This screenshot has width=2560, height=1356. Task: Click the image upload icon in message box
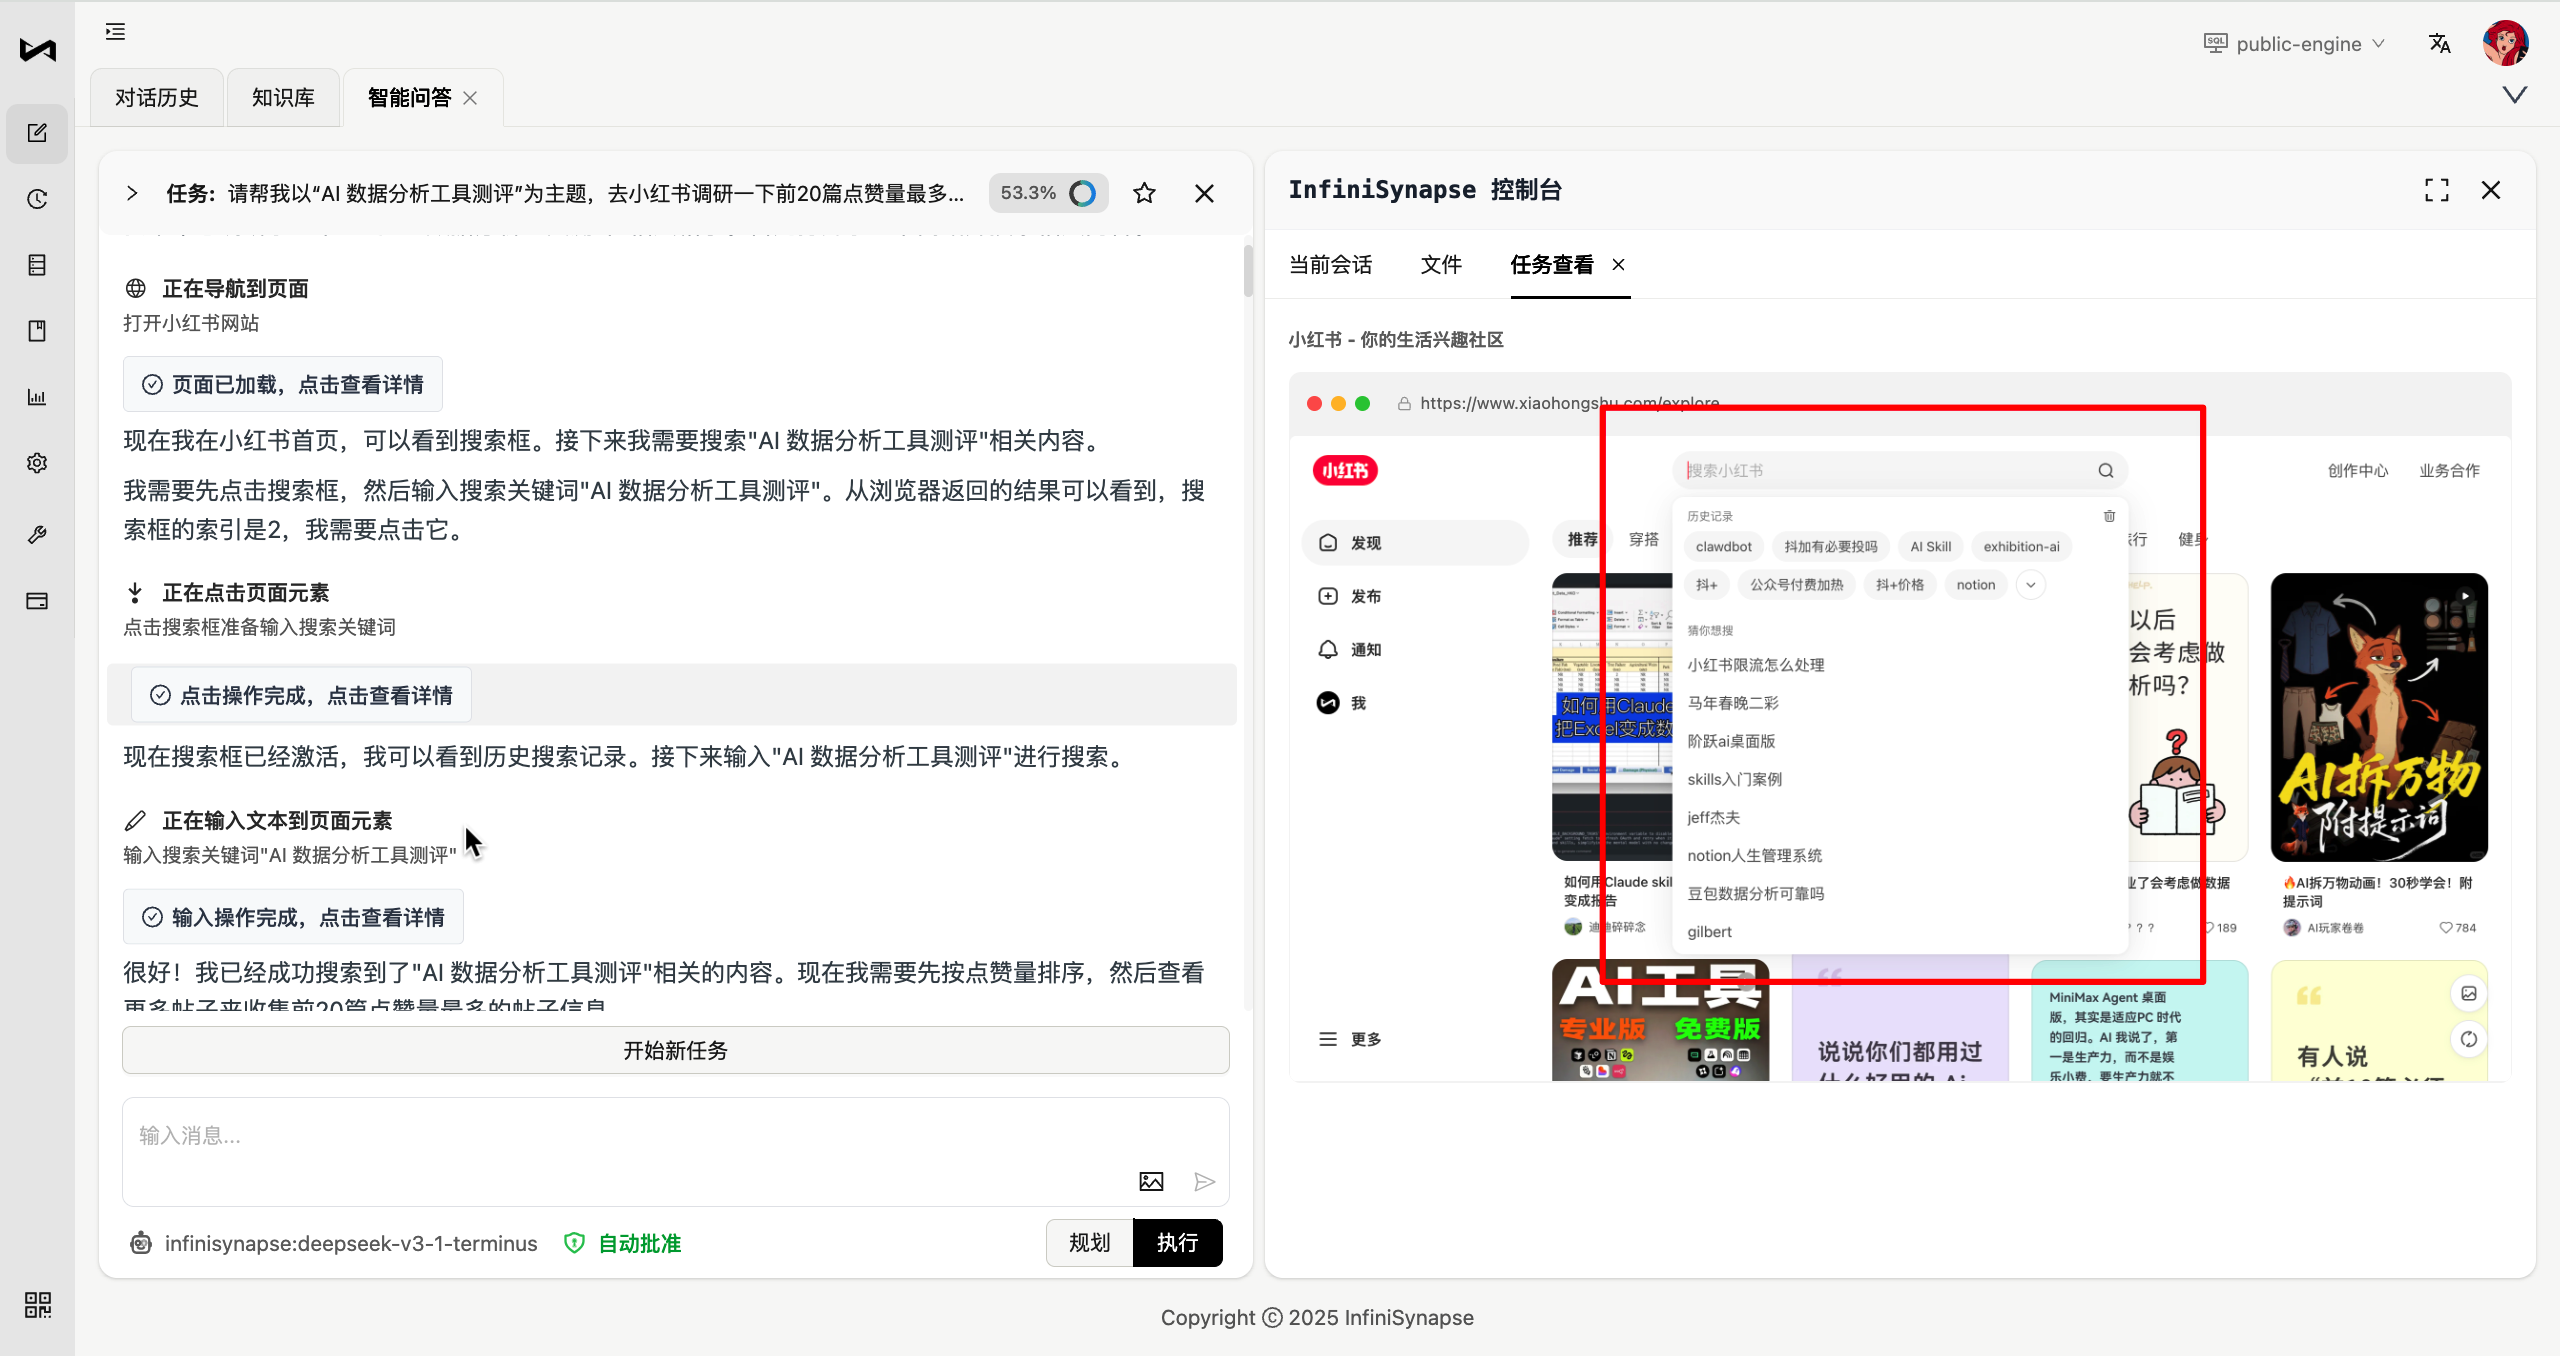coord(1151,1181)
